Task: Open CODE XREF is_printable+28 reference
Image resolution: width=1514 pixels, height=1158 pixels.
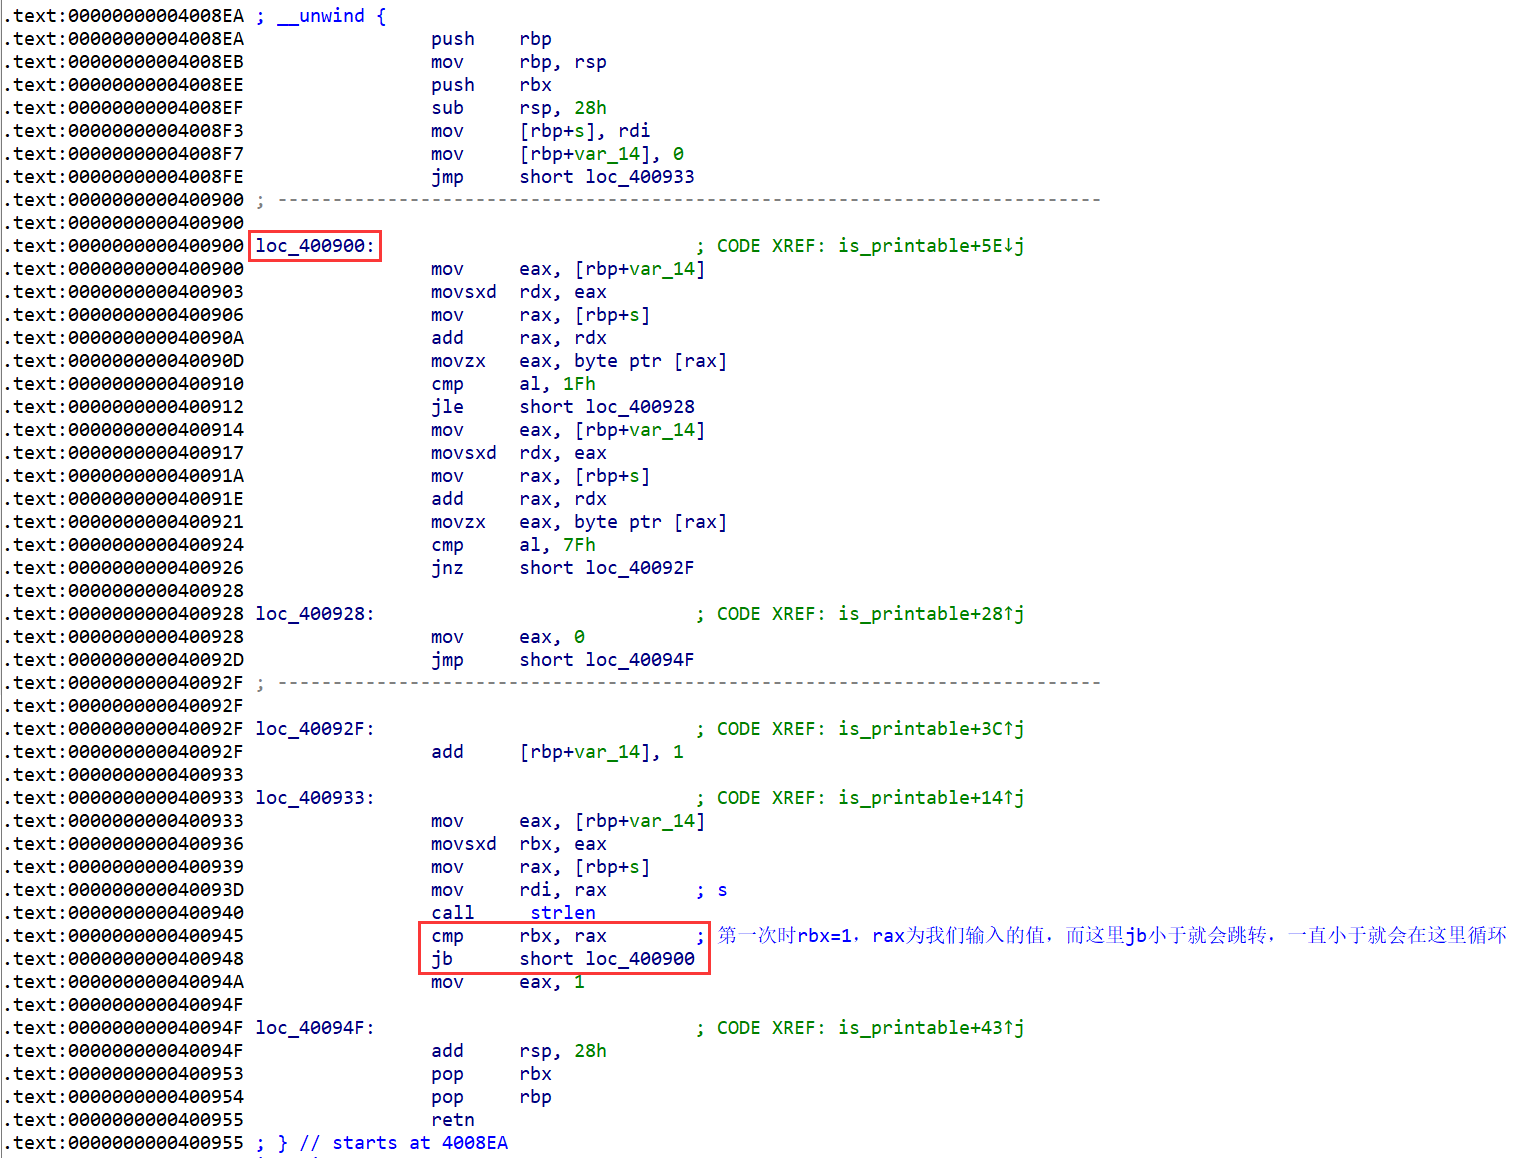Action: pos(930,614)
